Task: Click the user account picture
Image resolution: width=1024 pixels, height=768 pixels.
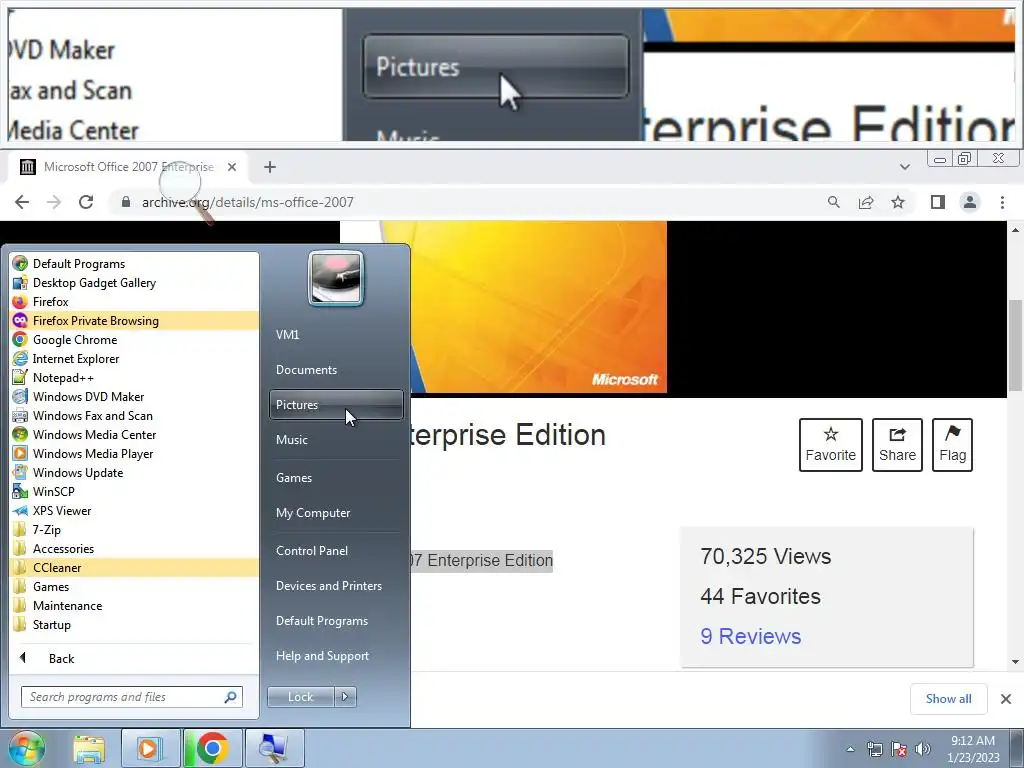Action: 336,279
